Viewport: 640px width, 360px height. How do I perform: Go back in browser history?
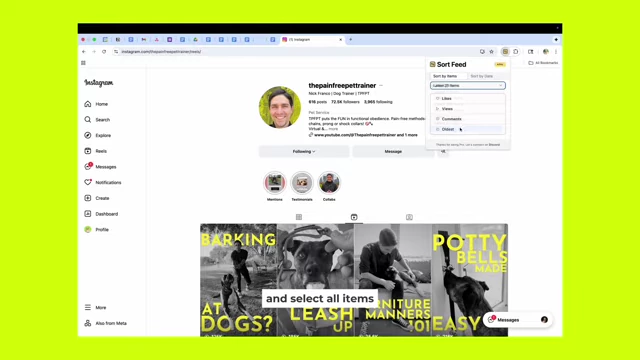pyautogui.click(x=84, y=52)
